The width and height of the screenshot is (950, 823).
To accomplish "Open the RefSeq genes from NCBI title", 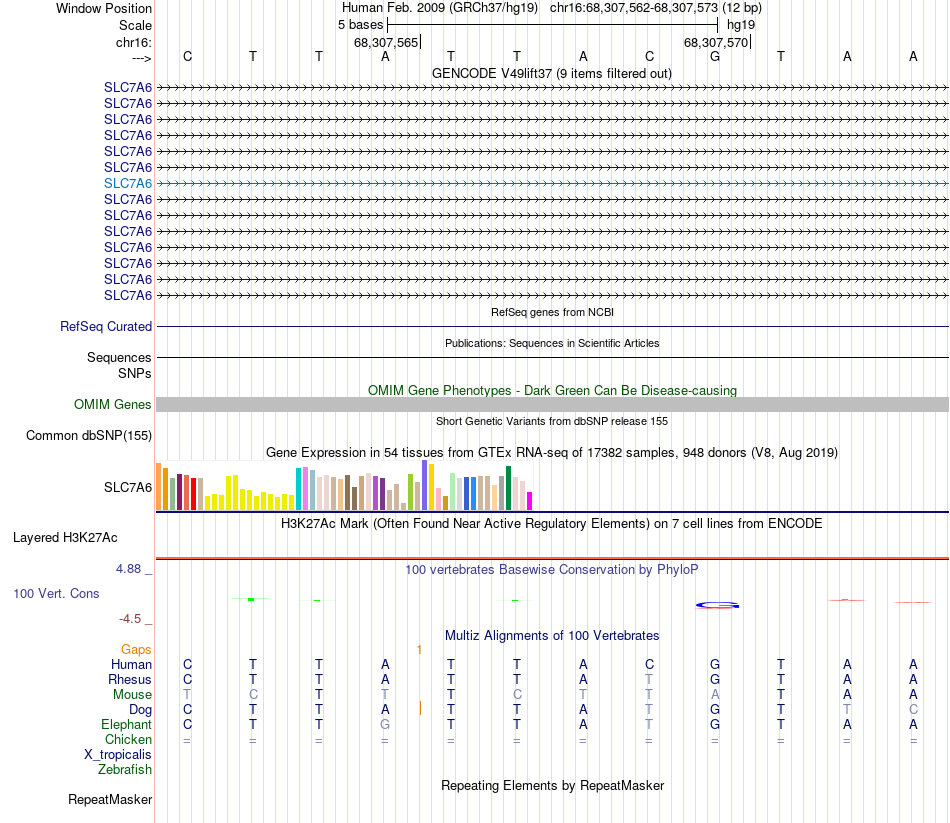I will click(x=552, y=312).
